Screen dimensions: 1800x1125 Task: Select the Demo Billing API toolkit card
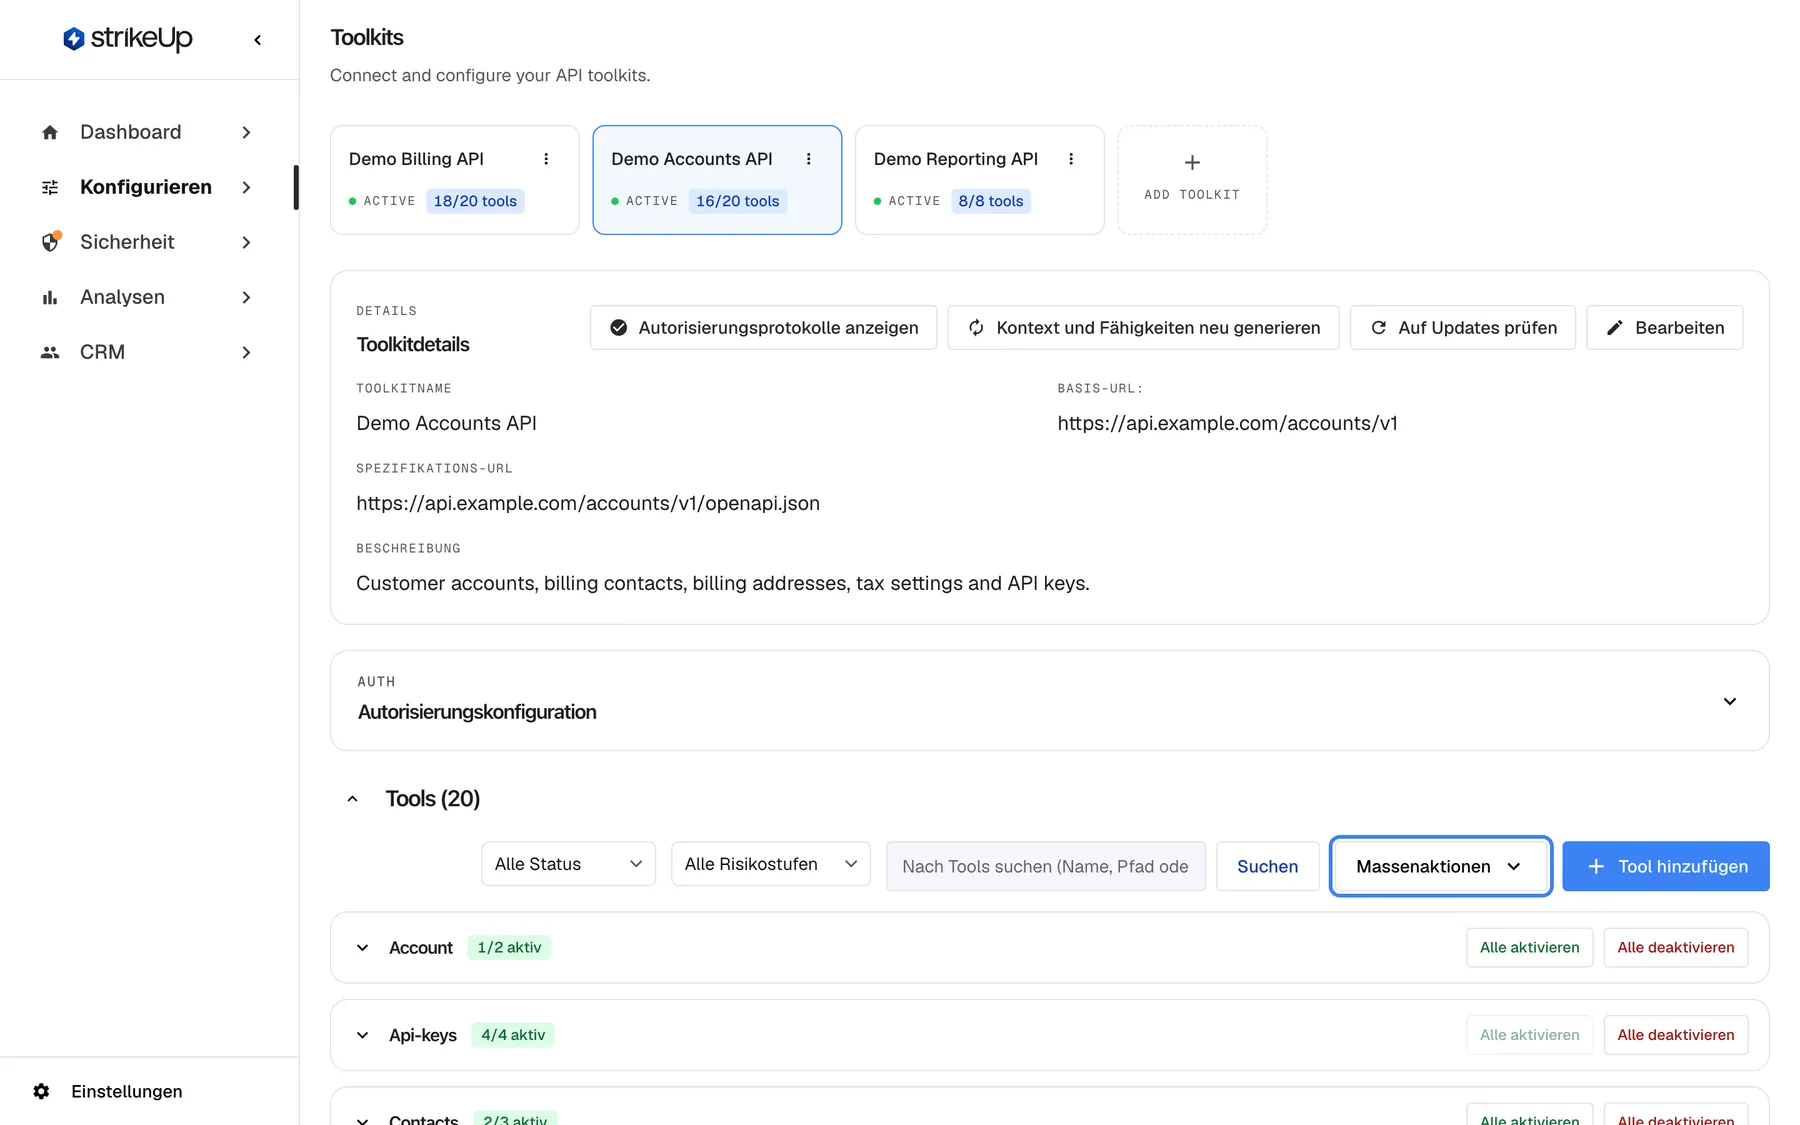[x=455, y=180]
